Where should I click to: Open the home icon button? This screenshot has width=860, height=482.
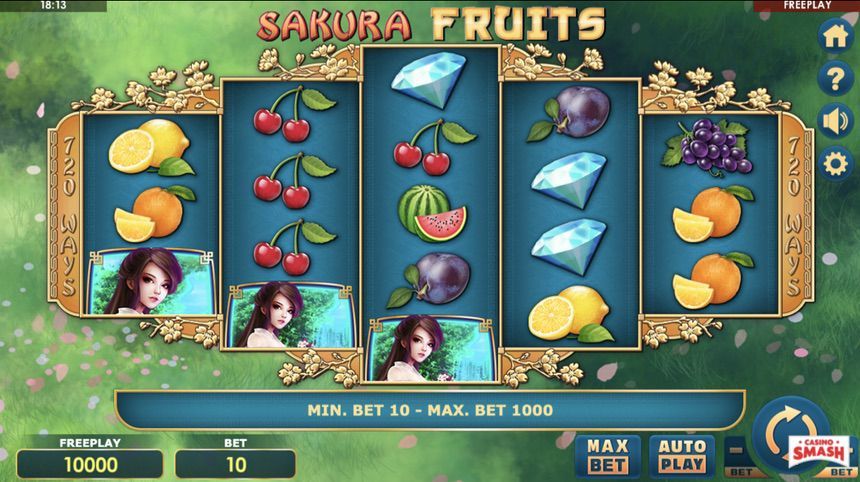tap(835, 36)
